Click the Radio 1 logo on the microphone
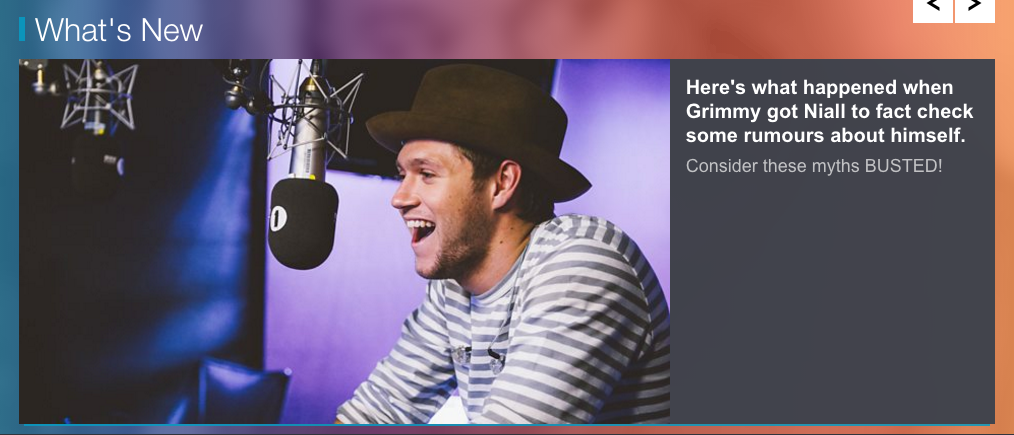Image resolution: width=1014 pixels, height=435 pixels. pyautogui.click(x=278, y=218)
